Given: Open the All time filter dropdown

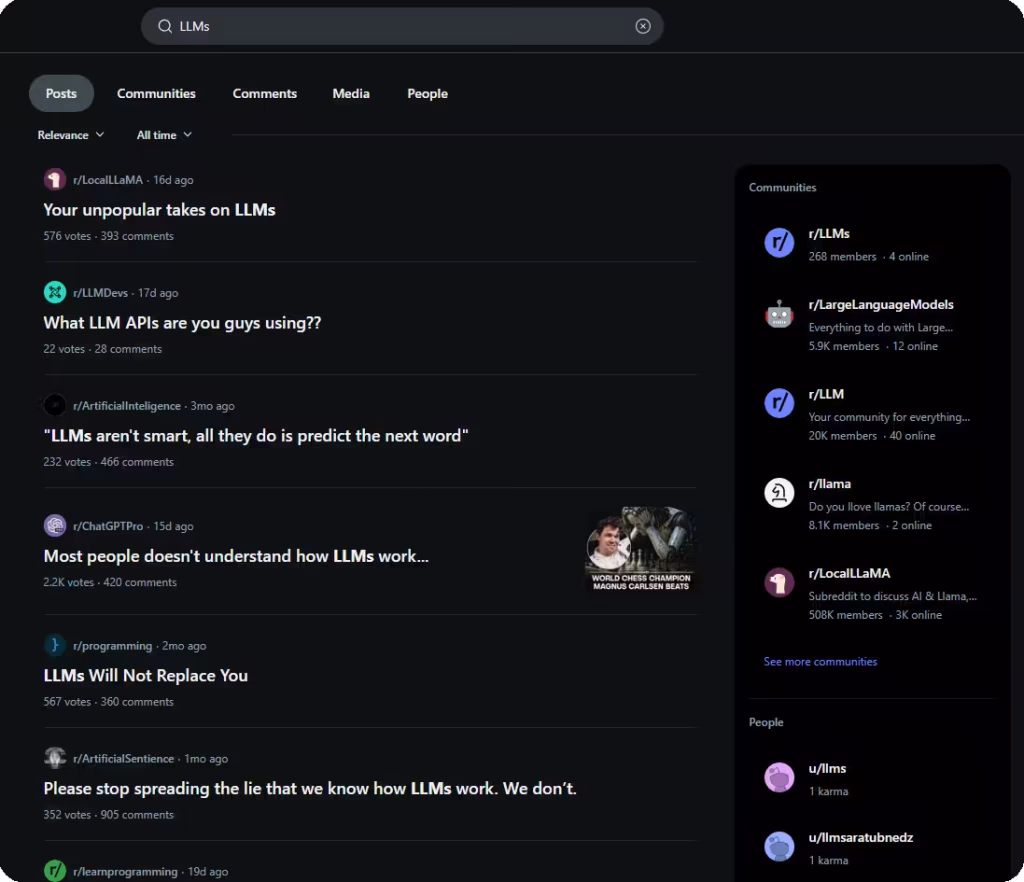Looking at the screenshot, I should click(x=164, y=134).
